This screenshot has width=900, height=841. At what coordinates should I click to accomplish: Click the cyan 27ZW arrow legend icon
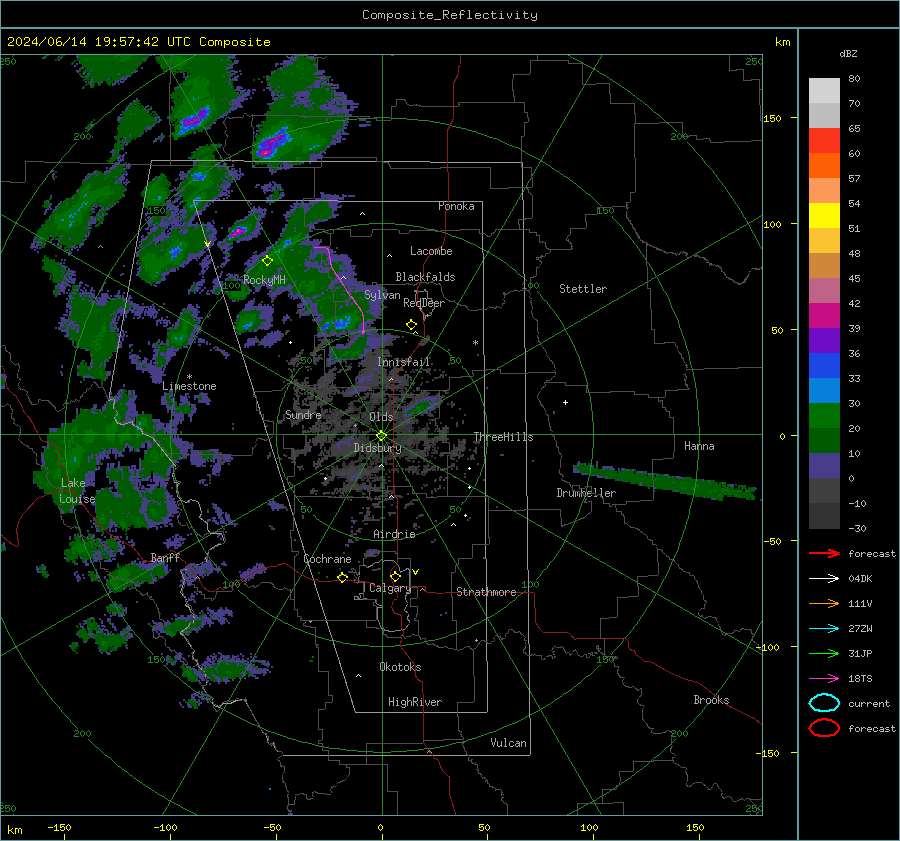pos(824,629)
